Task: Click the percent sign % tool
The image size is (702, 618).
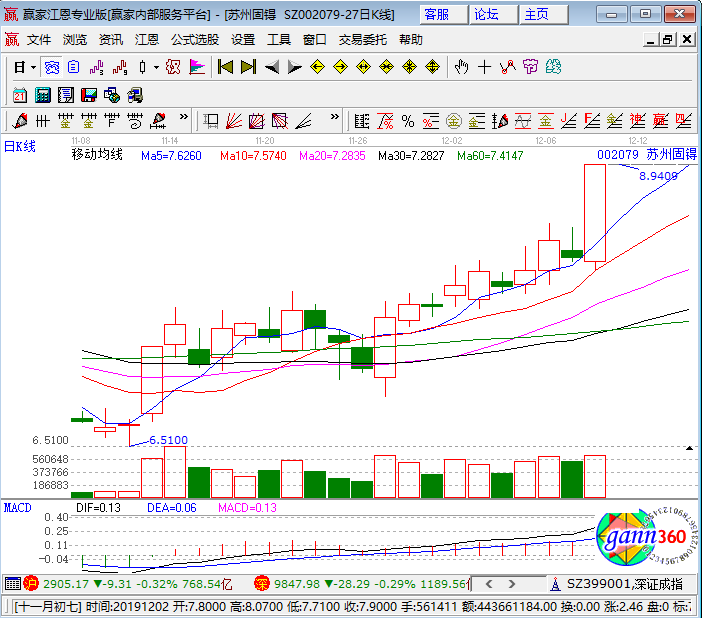Action: [408, 121]
